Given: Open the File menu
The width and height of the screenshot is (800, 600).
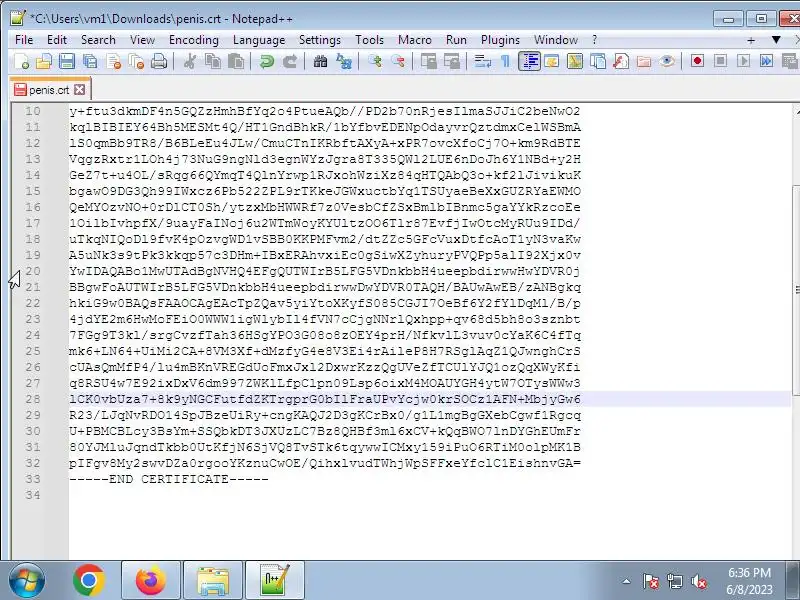Looking at the screenshot, I should point(24,40).
